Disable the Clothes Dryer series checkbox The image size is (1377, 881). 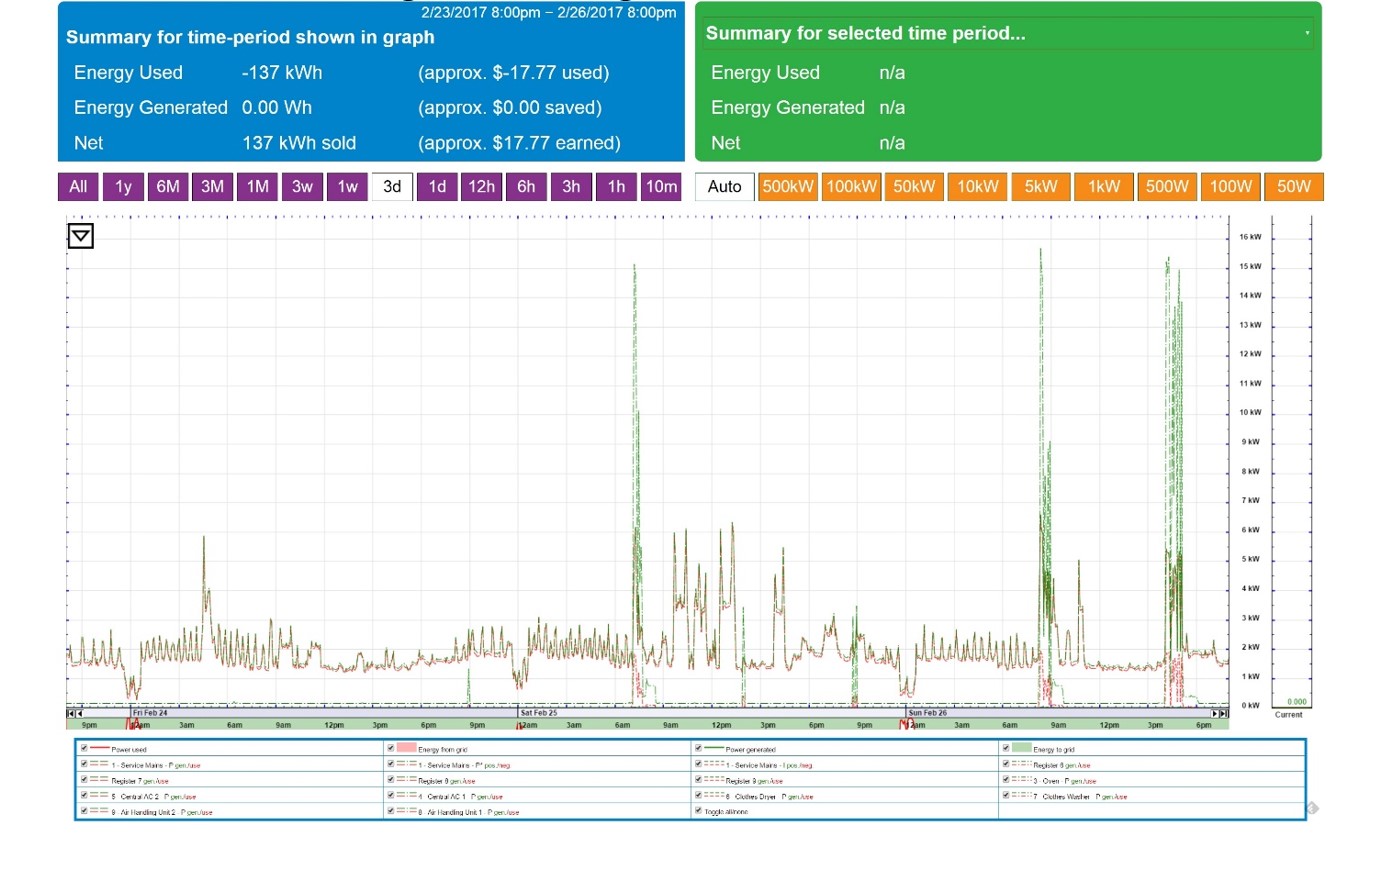tap(698, 796)
